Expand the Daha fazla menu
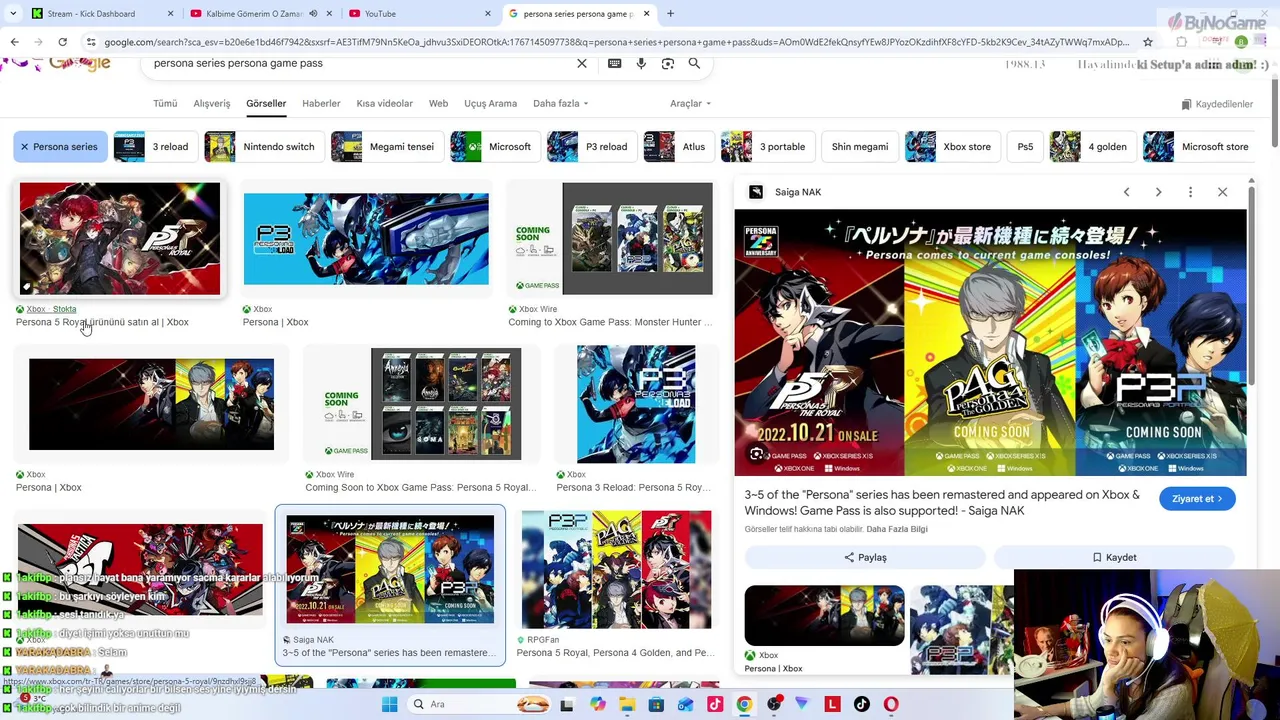Screen dimensions: 1280x720 coord(560,103)
